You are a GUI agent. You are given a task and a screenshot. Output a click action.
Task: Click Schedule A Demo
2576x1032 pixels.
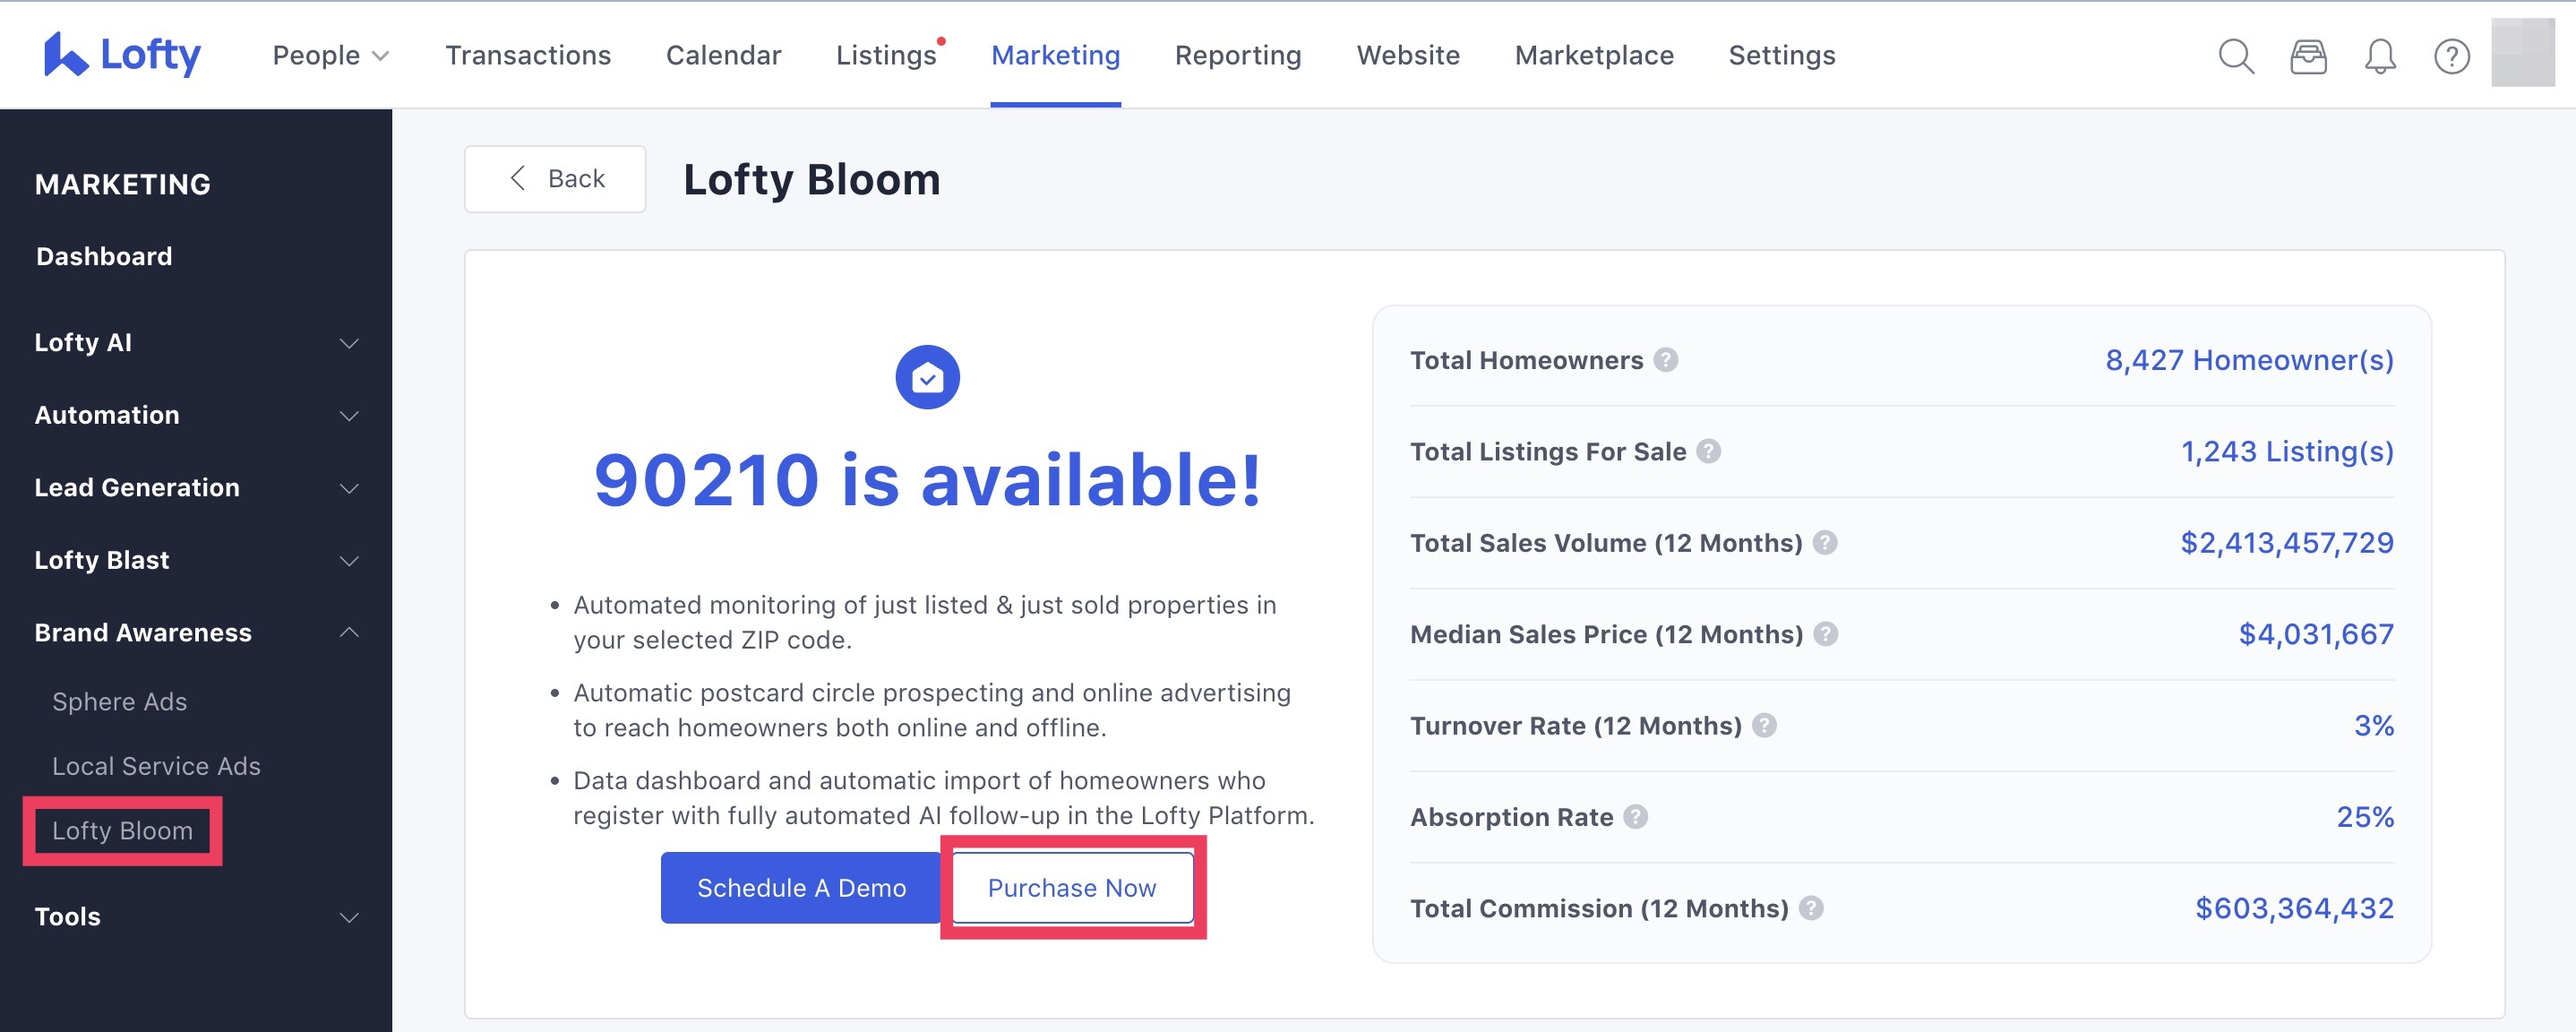click(x=802, y=887)
